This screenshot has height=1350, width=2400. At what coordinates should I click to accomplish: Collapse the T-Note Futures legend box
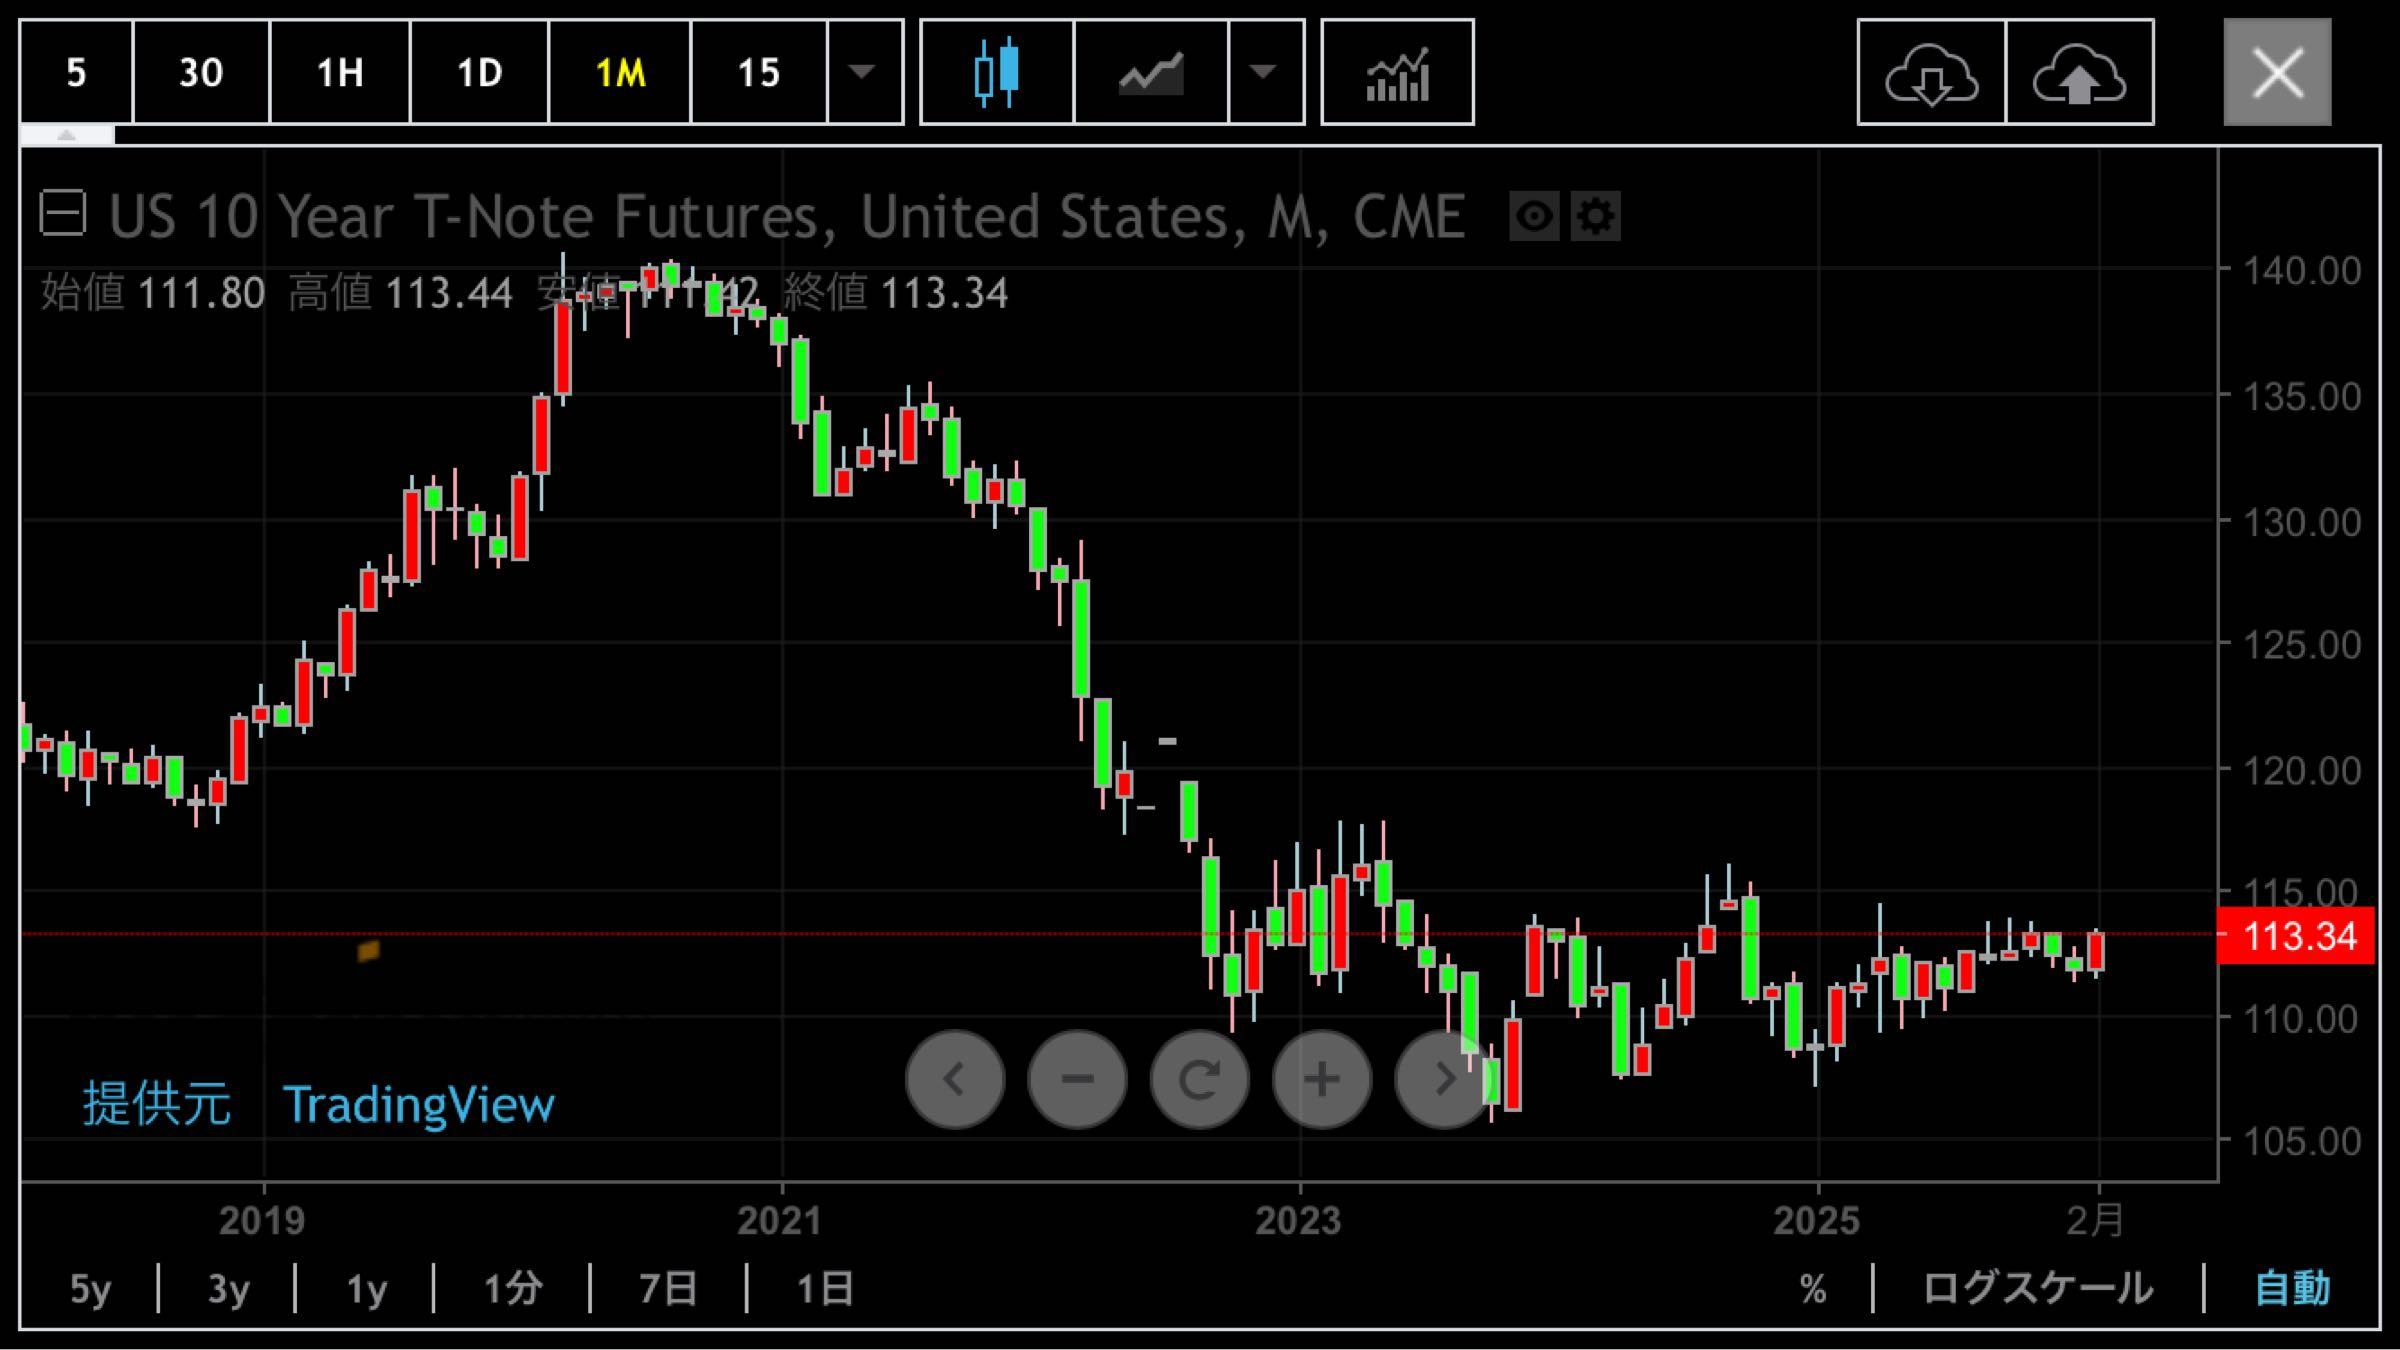pyautogui.click(x=63, y=214)
